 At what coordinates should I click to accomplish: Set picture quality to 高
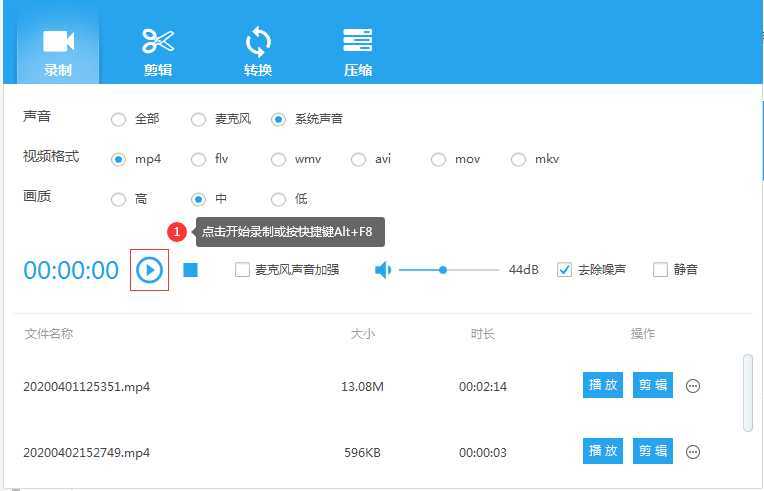[118, 199]
